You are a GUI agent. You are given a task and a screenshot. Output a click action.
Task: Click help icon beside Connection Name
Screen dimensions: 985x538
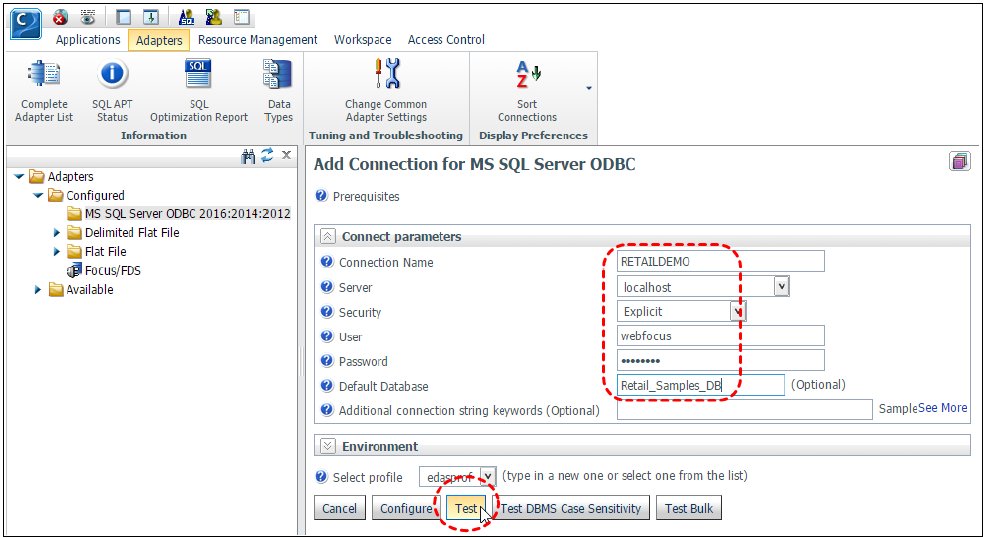point(327,261)
